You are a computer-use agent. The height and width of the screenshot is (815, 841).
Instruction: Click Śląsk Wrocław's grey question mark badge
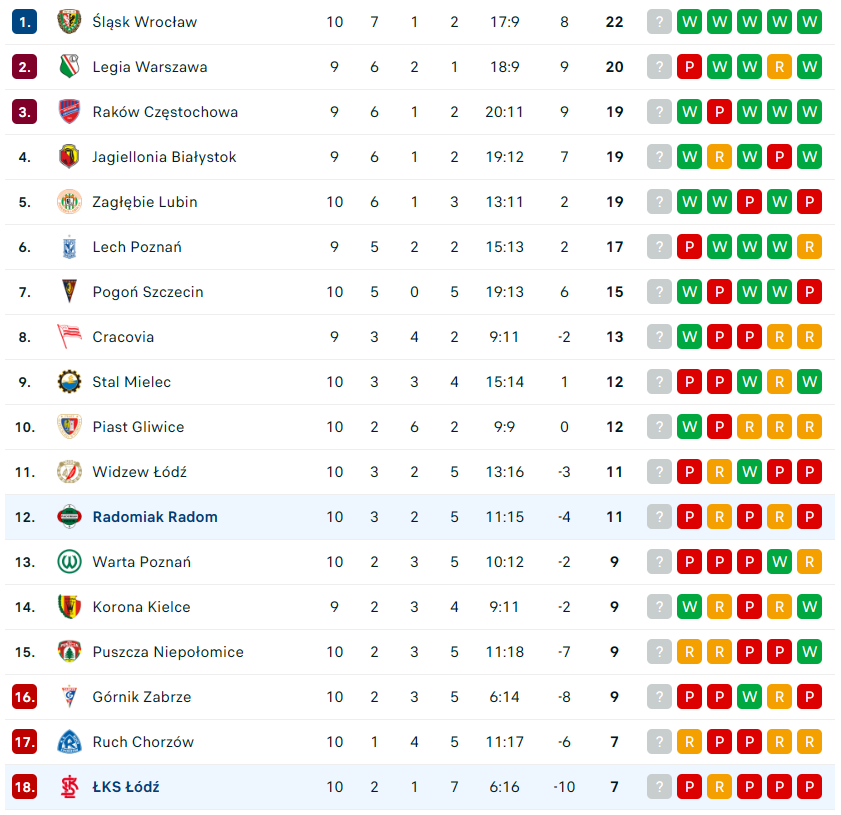click(x=659, y=21)
